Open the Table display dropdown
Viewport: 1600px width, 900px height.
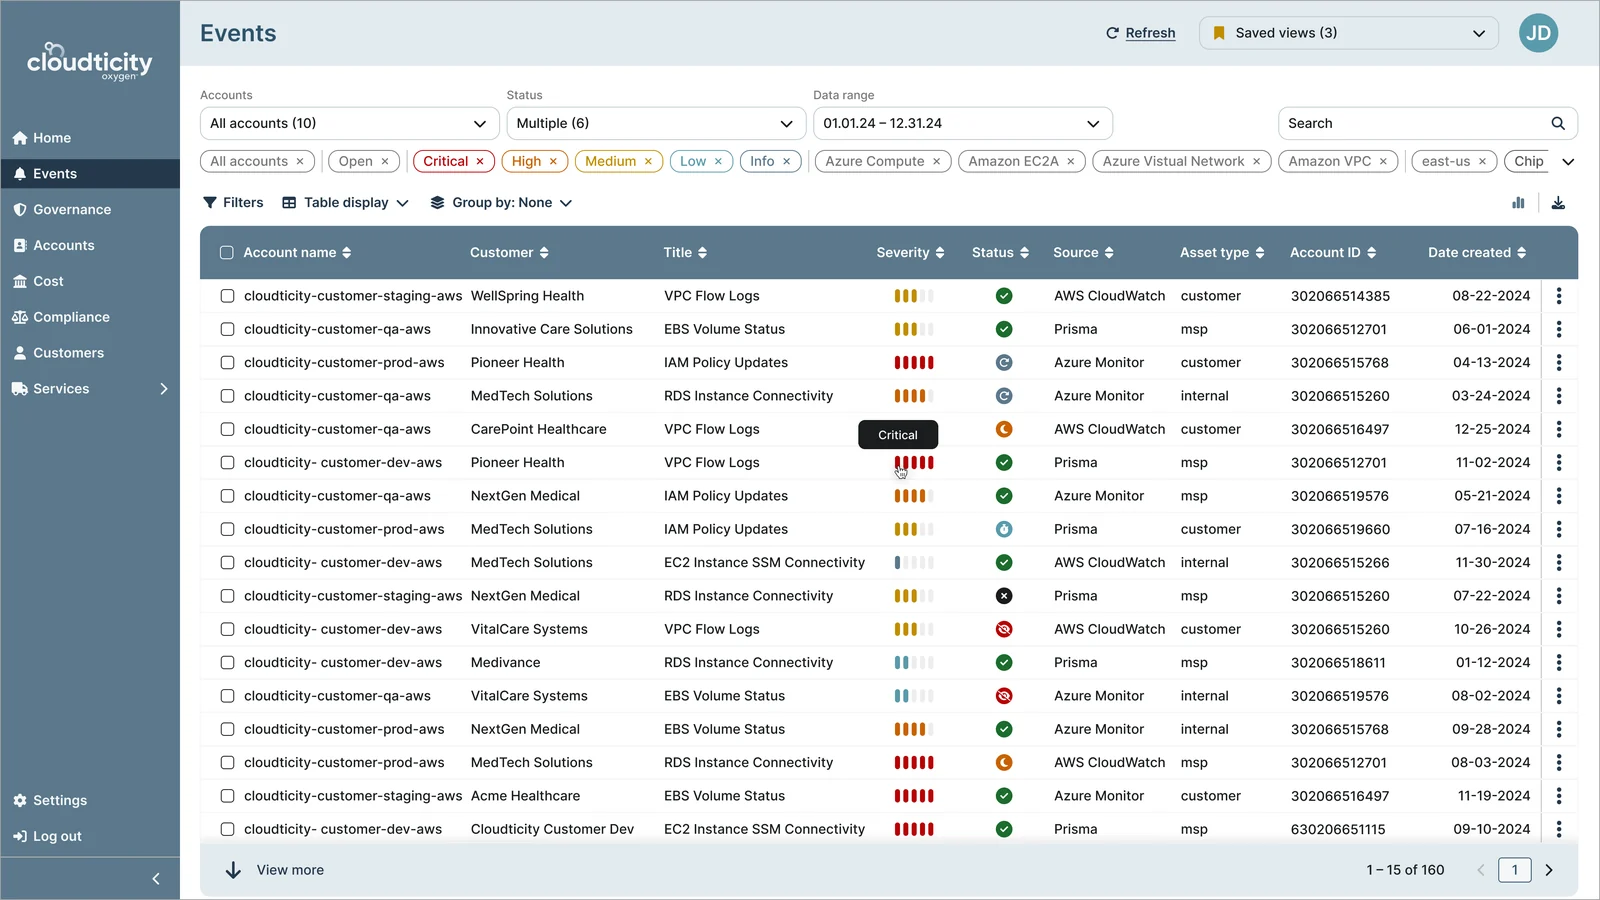pos(346,203)
